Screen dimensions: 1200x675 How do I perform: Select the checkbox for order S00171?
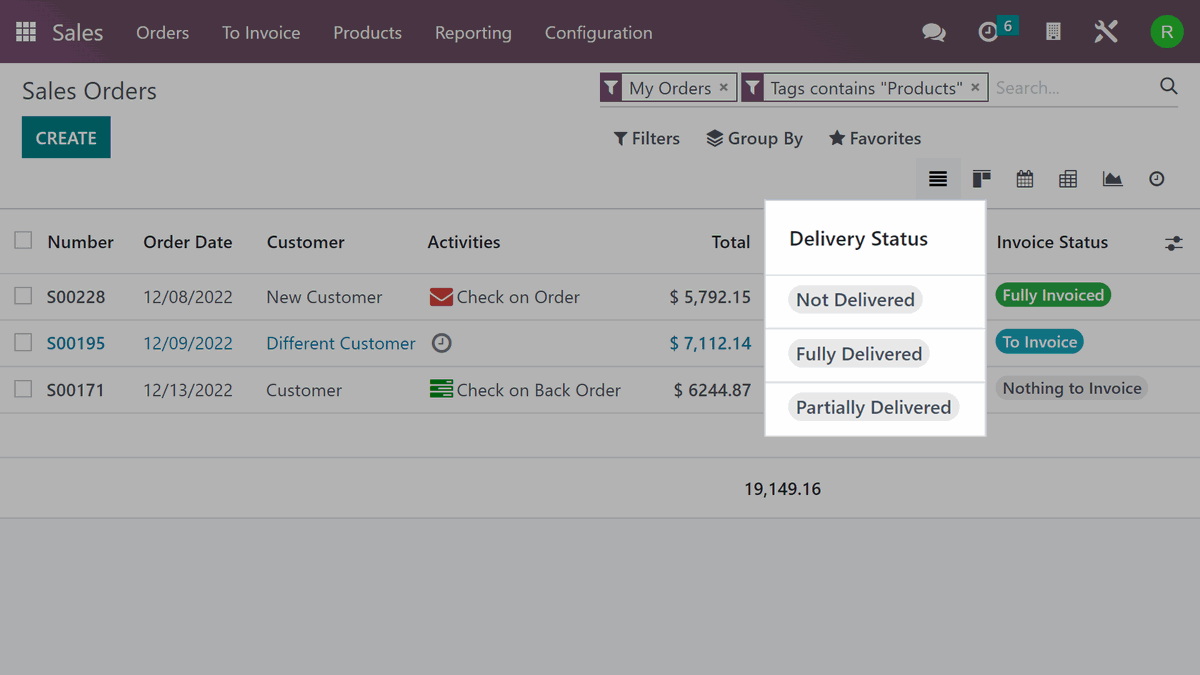23,389
